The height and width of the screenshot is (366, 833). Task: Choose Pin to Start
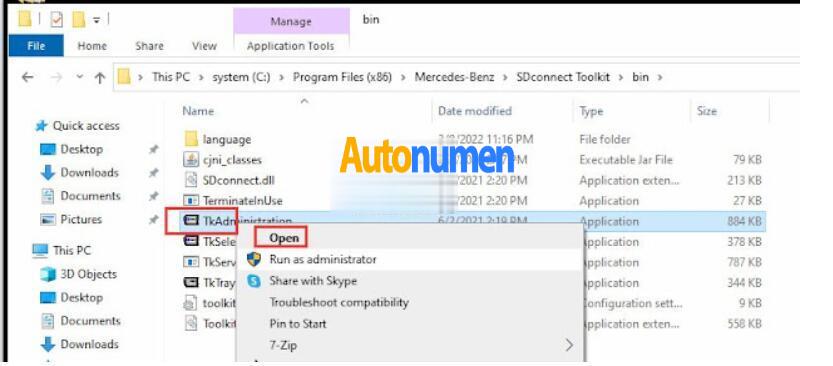point(298,324)
